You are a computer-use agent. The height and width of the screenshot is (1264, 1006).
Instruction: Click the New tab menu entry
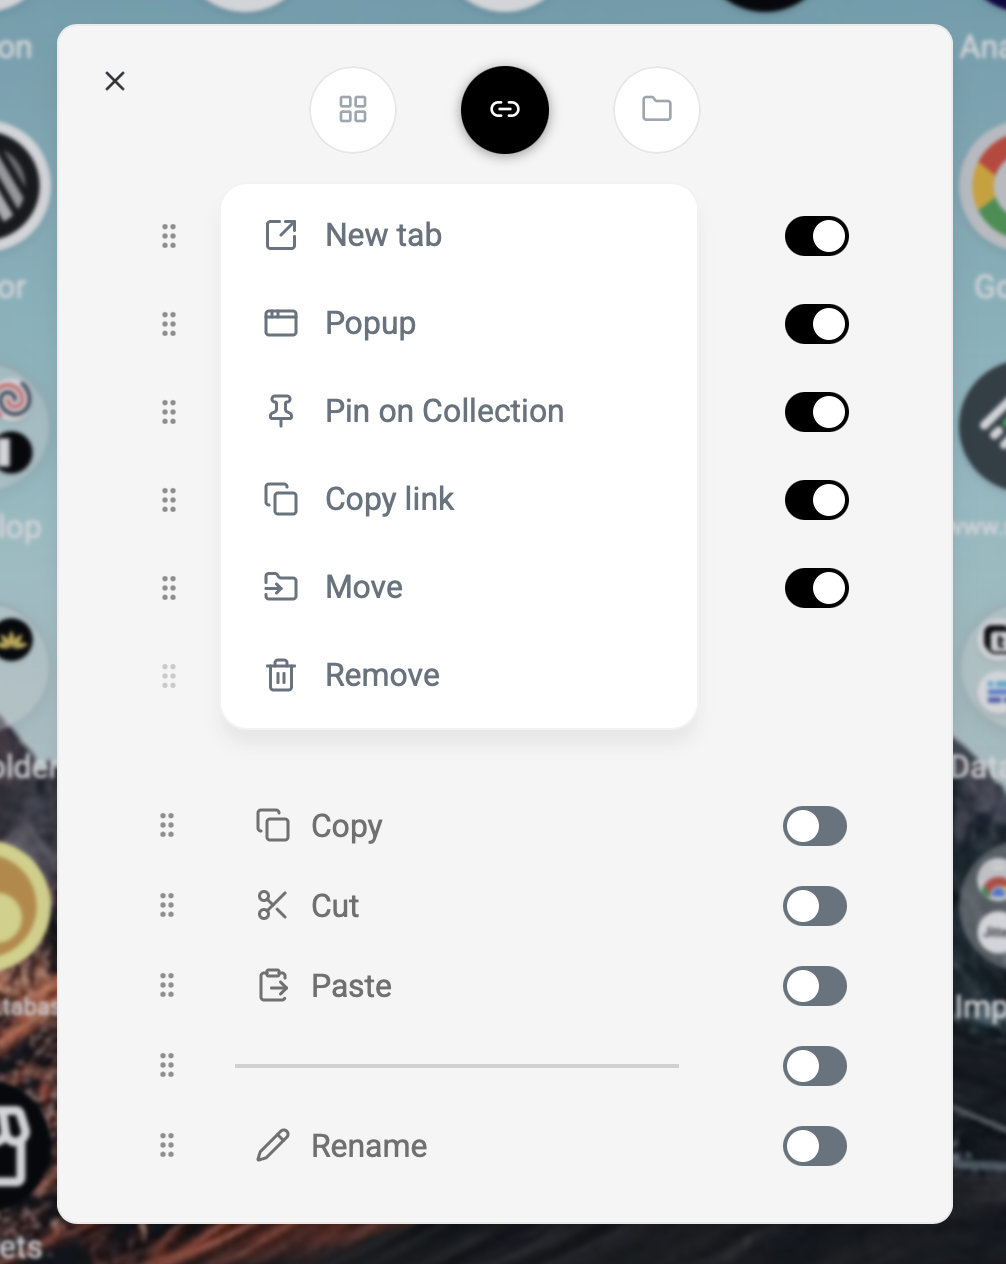click(383, 236)
